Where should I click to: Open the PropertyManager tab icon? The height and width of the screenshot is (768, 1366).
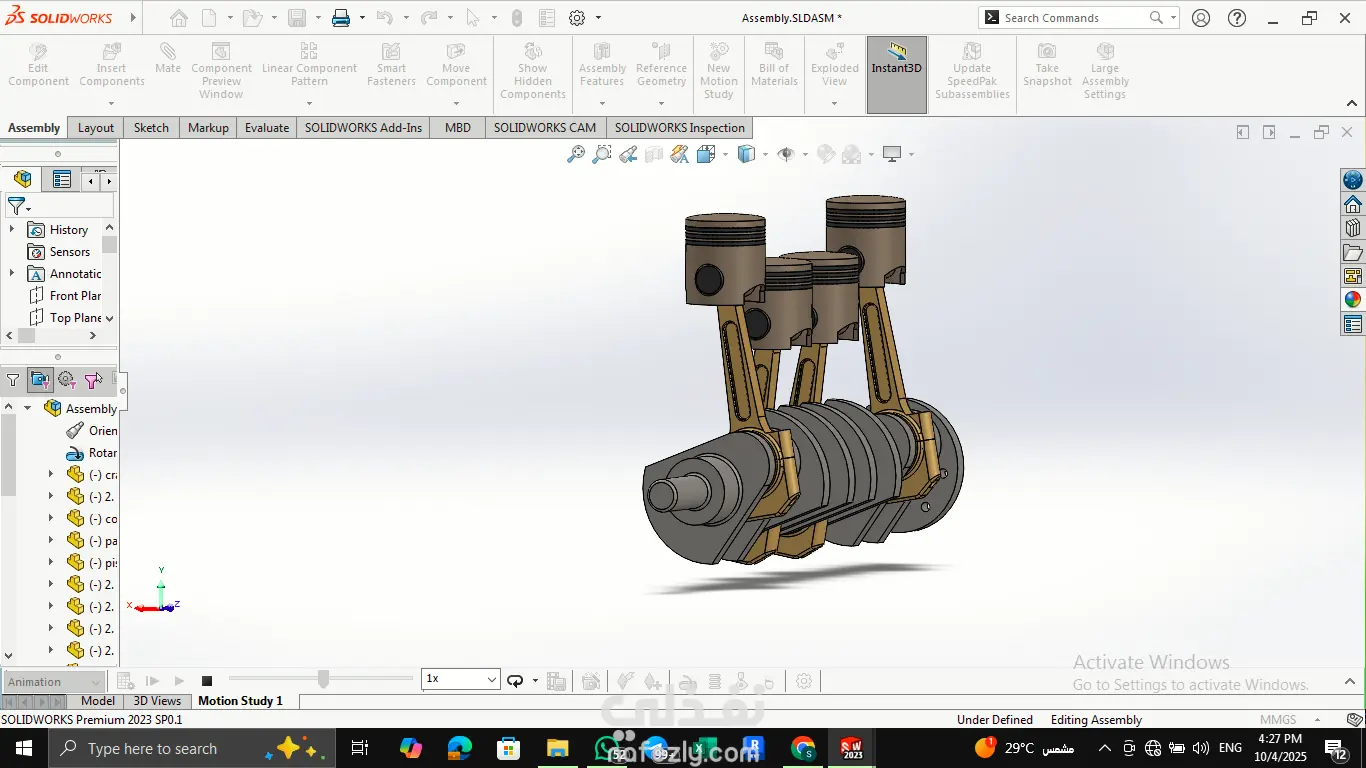point(62,180)
